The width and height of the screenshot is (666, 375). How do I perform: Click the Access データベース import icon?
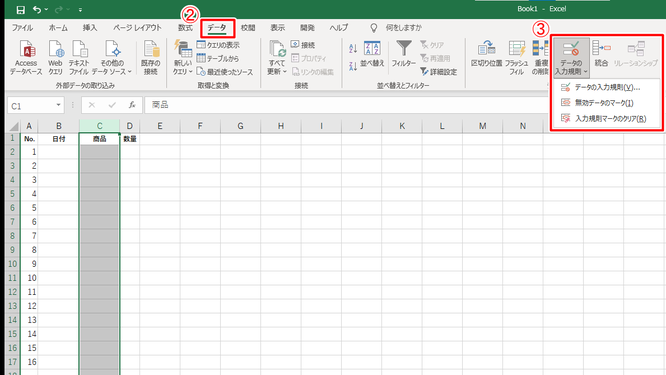(26, 58)
